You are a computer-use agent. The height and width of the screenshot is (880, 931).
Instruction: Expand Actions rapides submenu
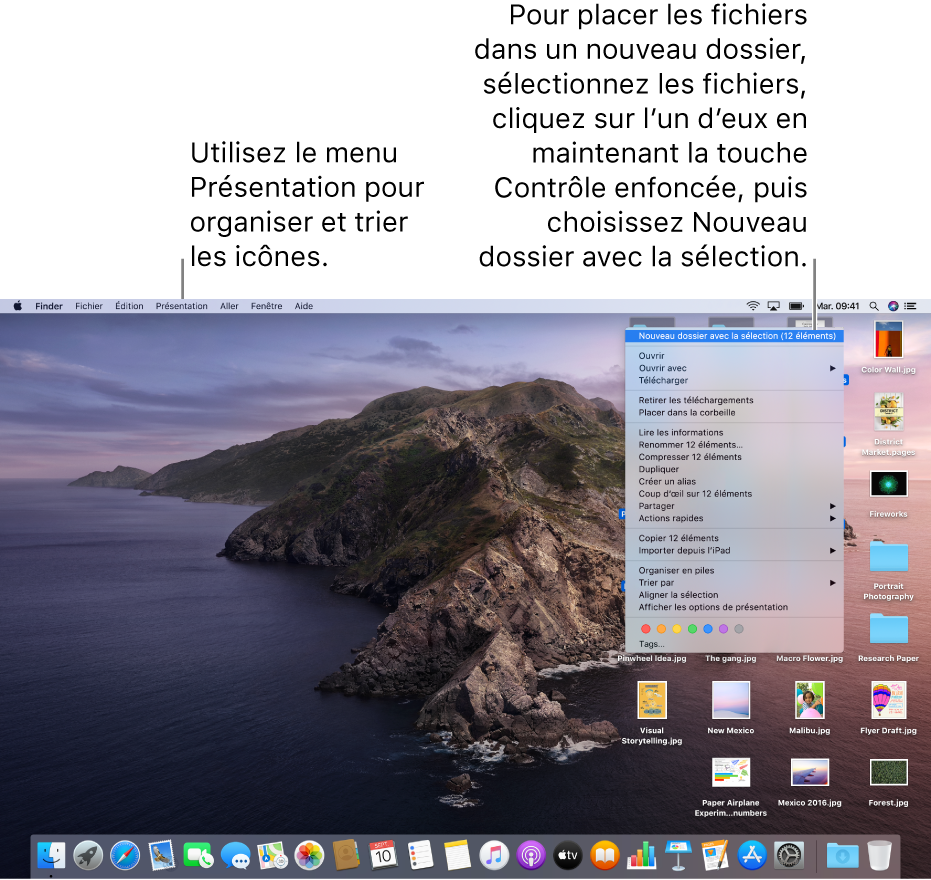click(734, 518)
